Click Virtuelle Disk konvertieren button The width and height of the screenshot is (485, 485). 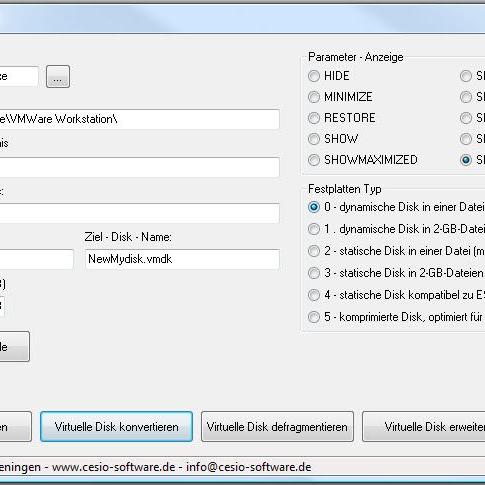pos(116,427)
